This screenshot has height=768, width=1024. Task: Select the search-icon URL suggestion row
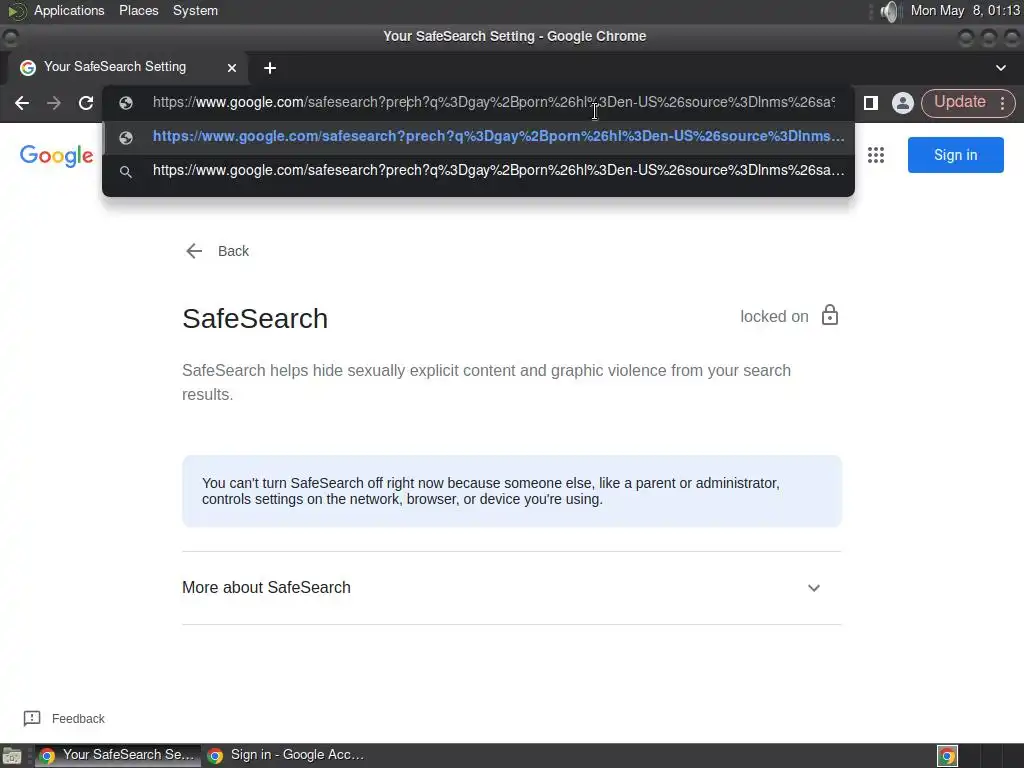479,171
